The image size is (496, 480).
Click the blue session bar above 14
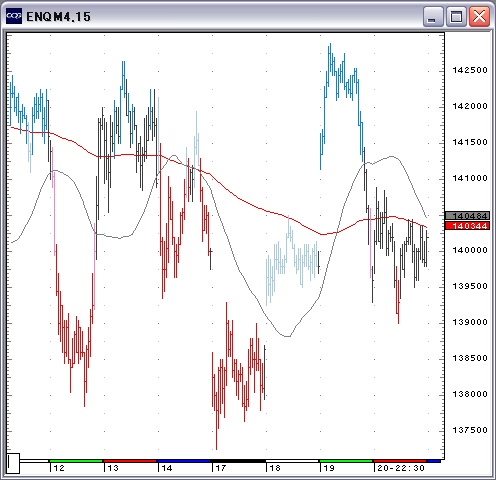click(184, 461)
